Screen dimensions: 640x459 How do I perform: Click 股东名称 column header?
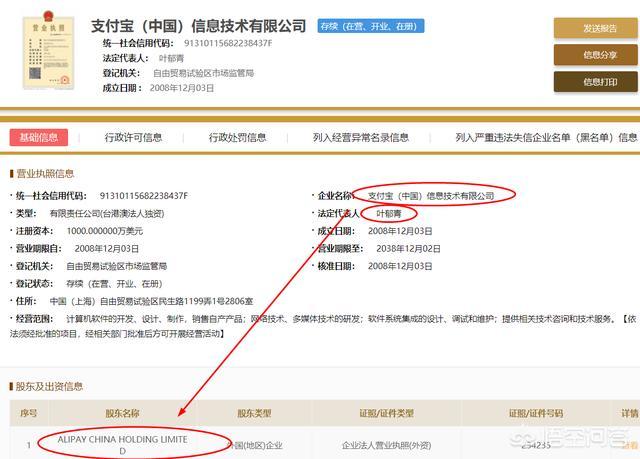[122, 413]
